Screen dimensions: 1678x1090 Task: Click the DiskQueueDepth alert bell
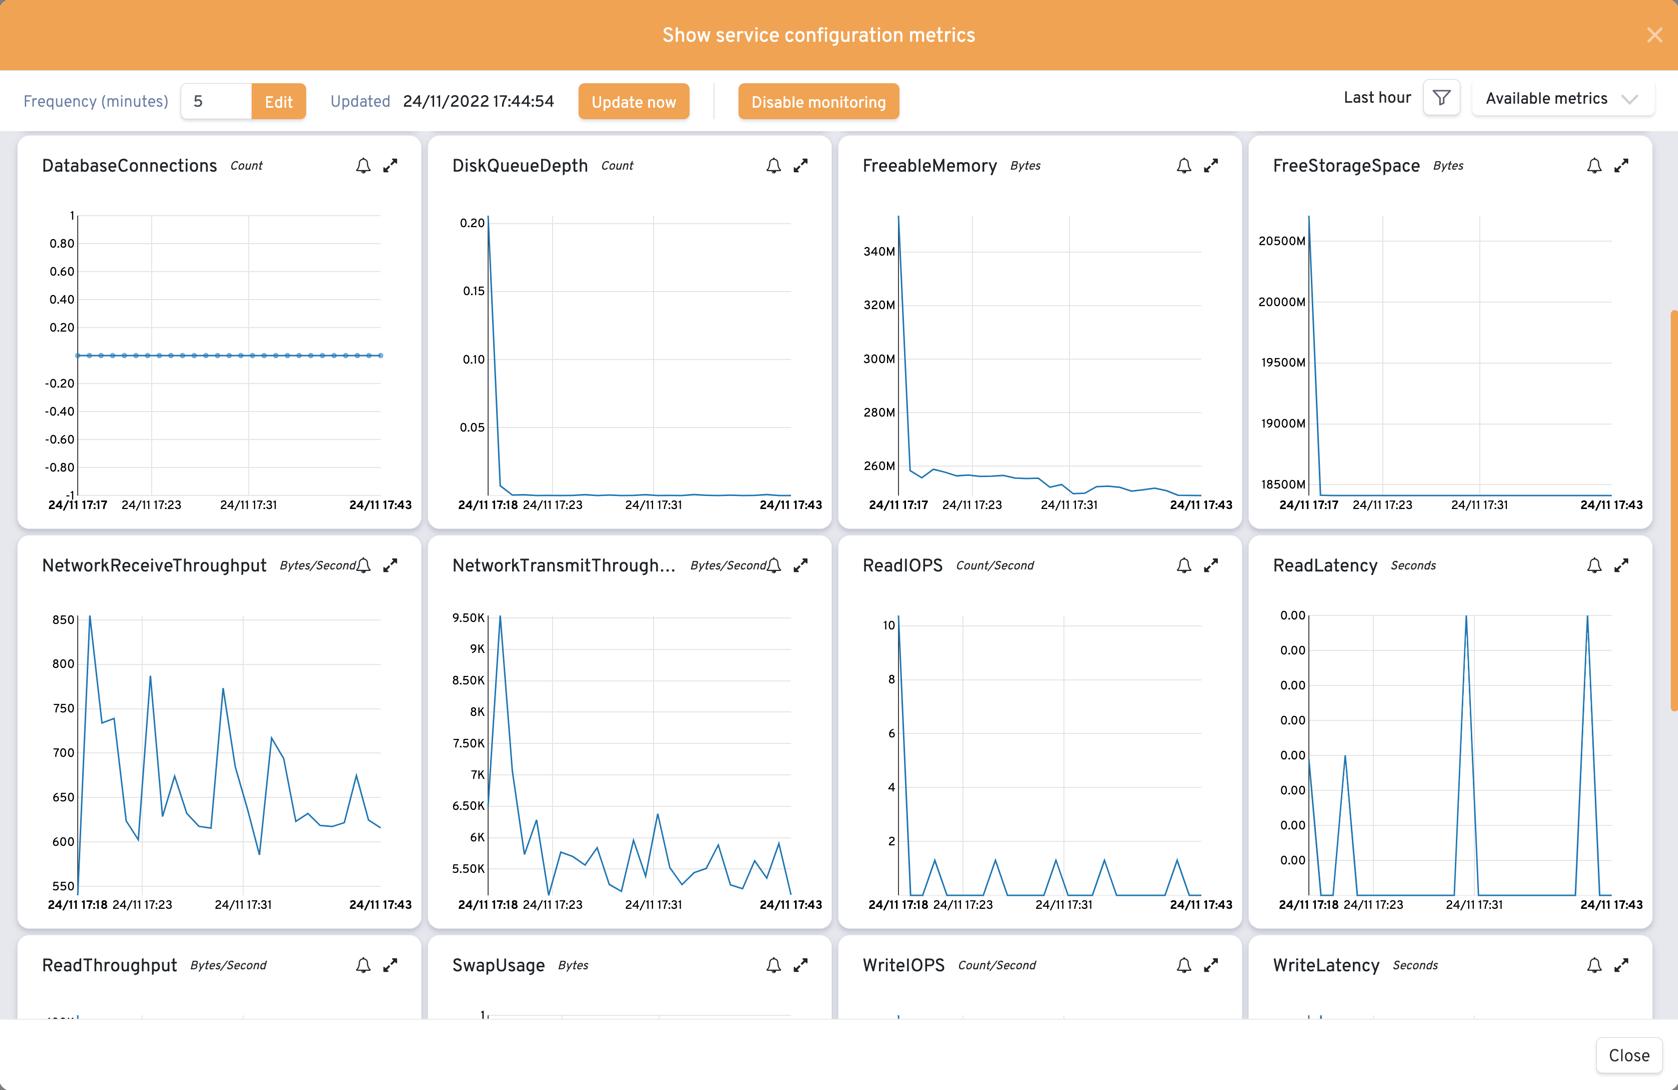click(x=773, y=166)
